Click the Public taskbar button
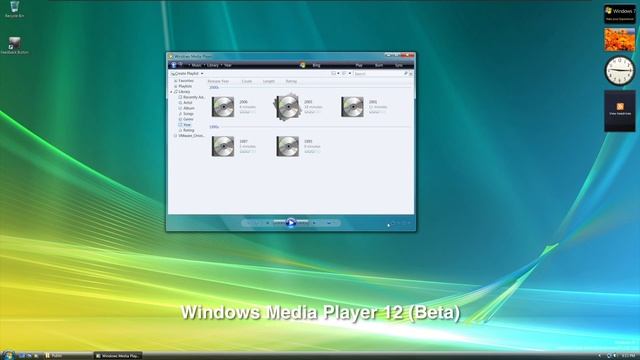Viewport: 640px width, 360px height. tap(68, 356)
